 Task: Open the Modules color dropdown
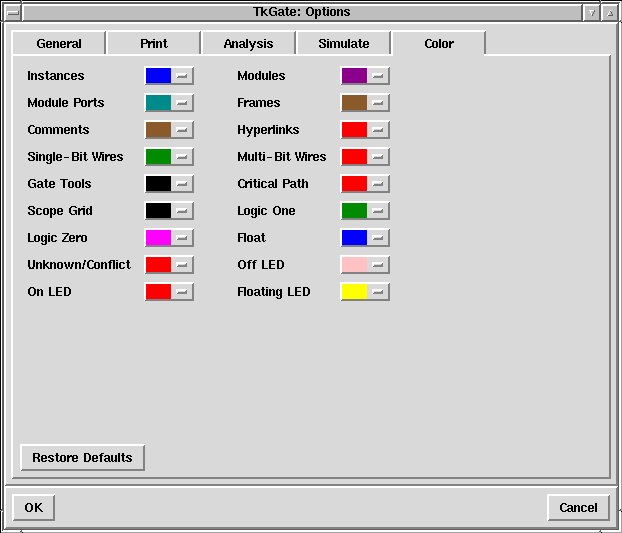378,76
